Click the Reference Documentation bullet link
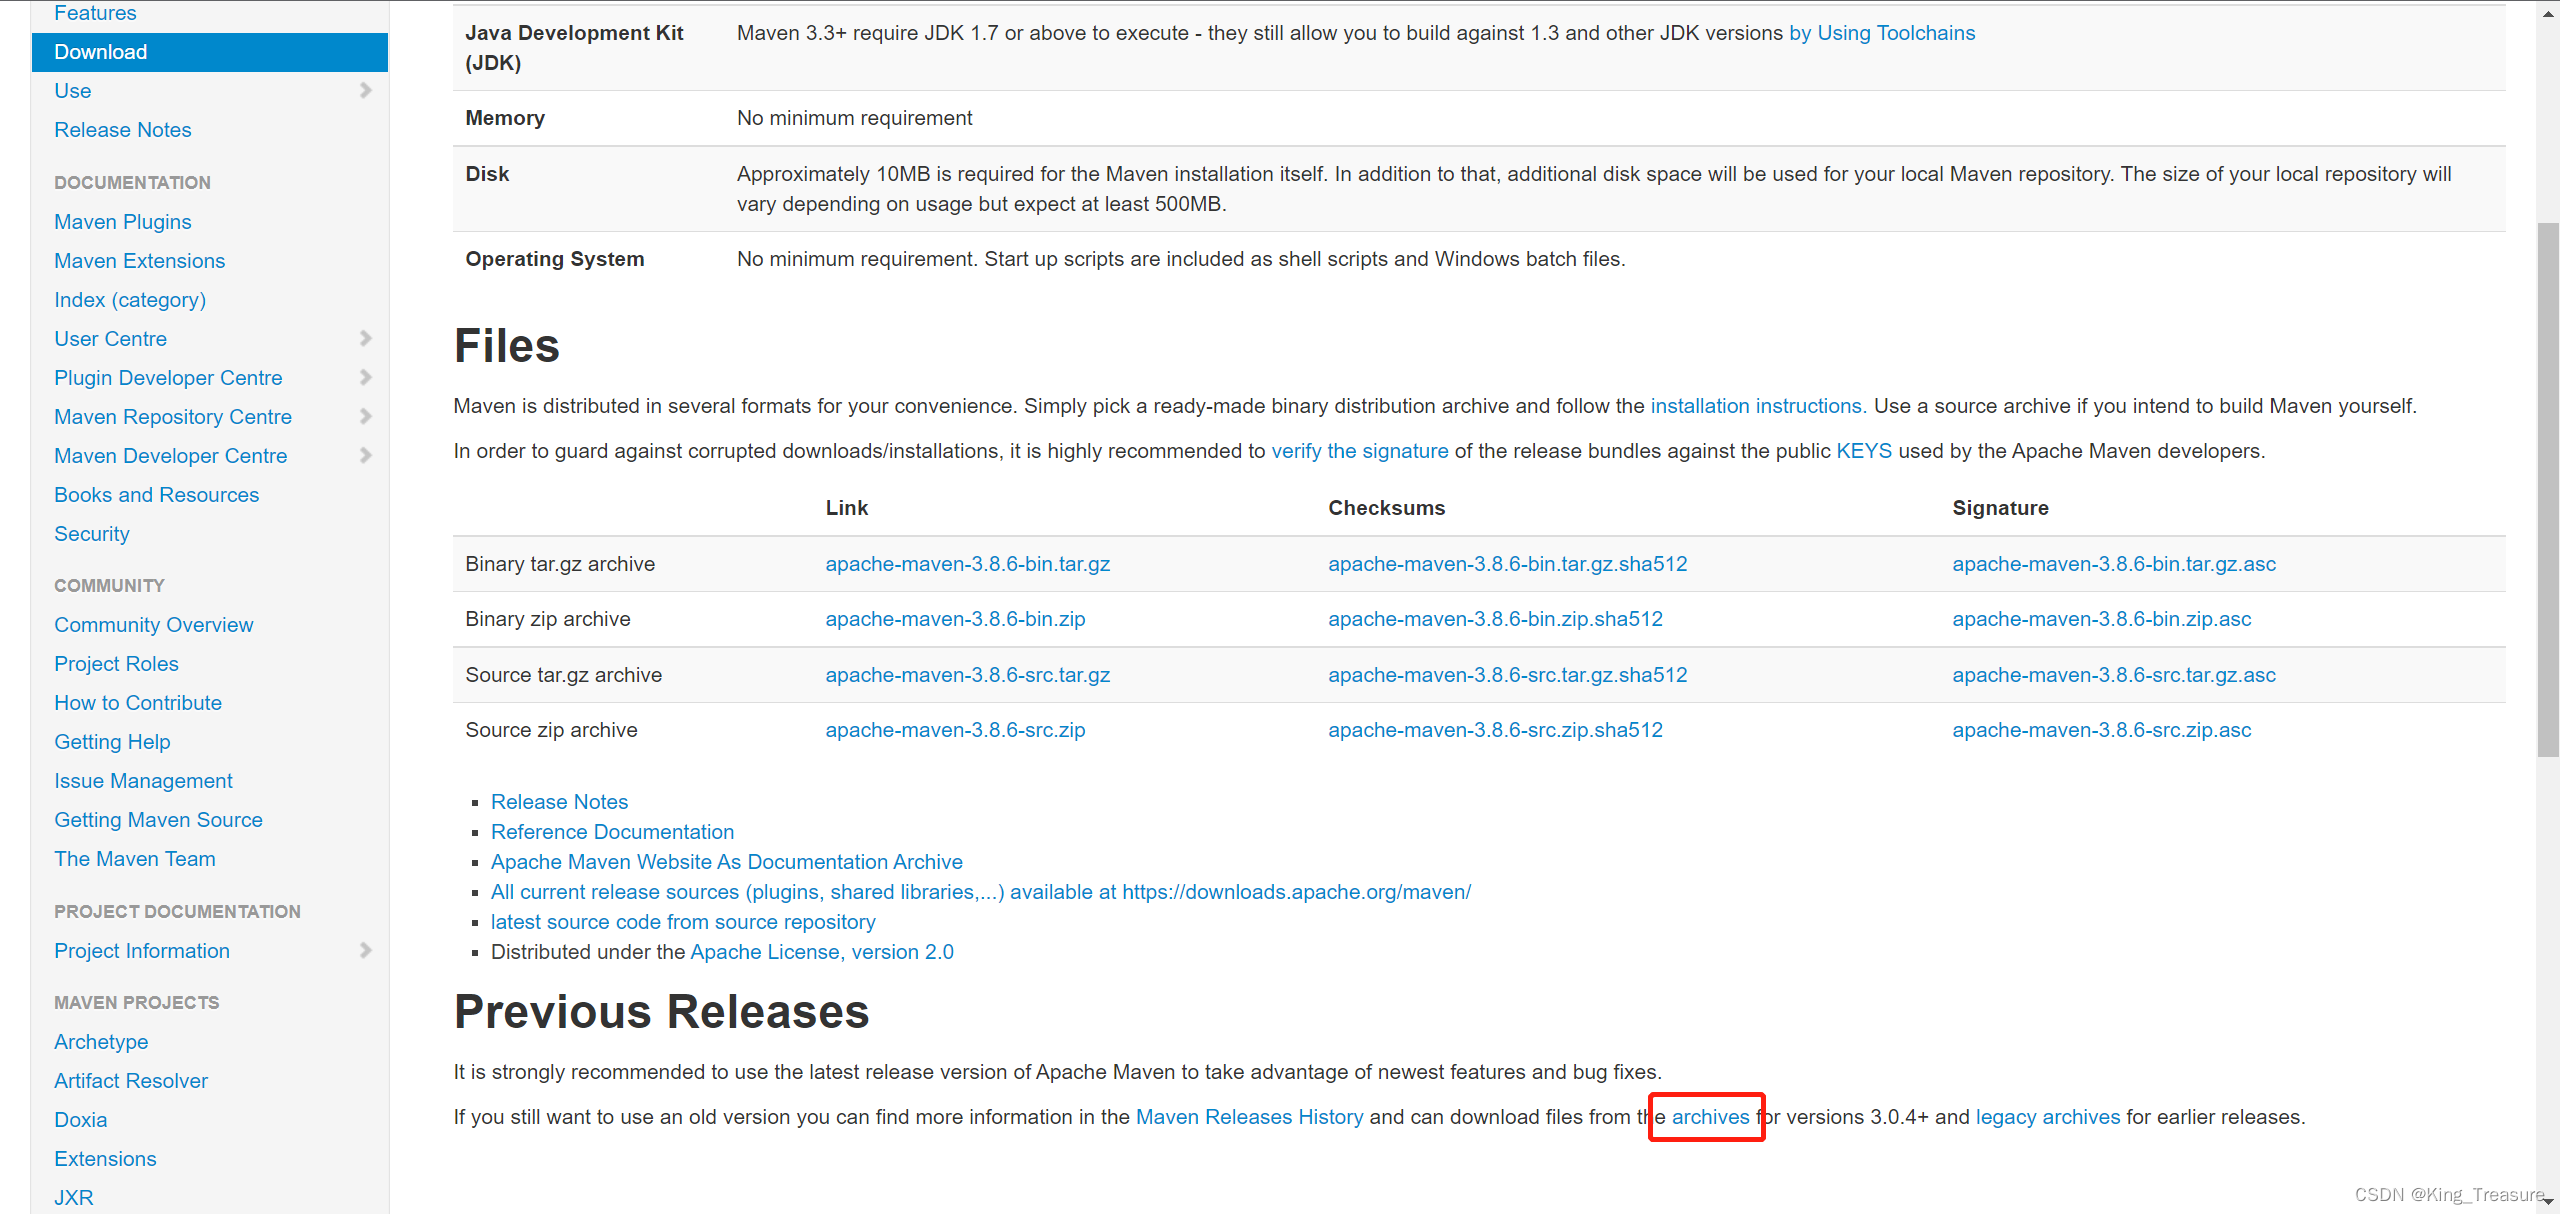 pyautogui.click(x=612, y=831)
